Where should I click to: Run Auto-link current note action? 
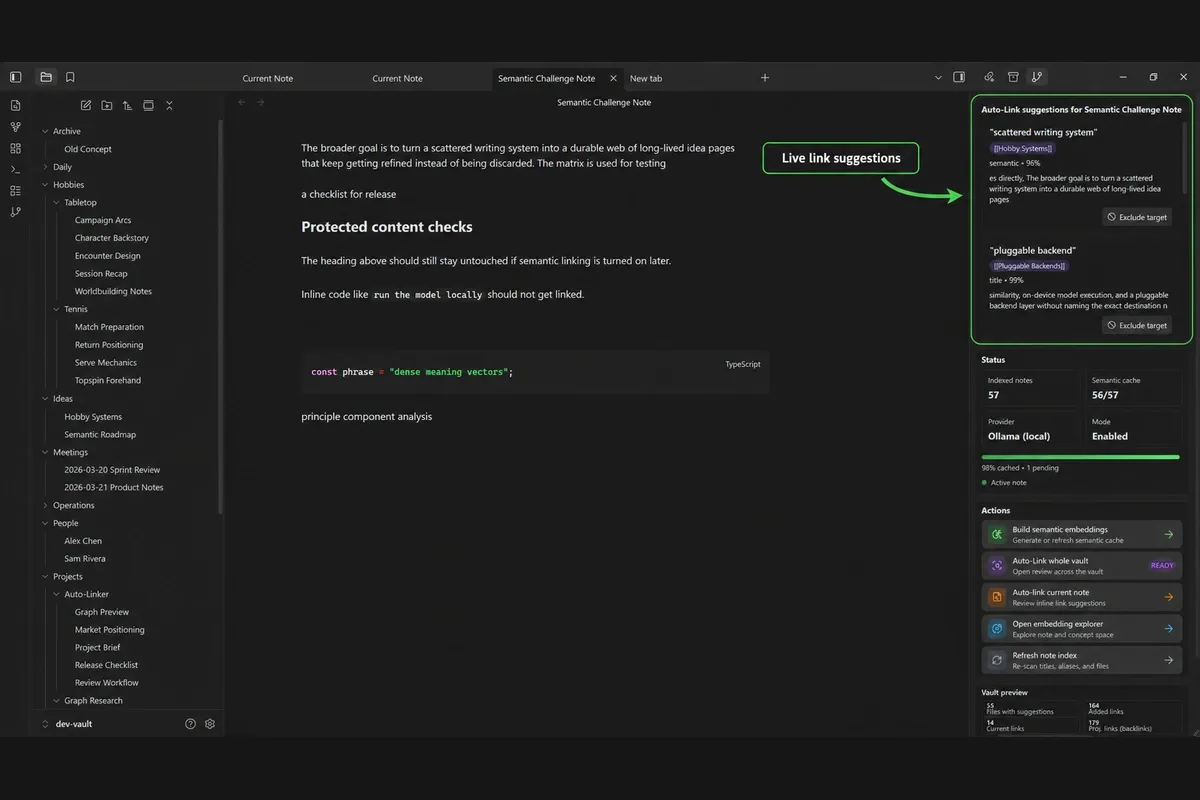pyautogui.click(x=1082, y=597)
